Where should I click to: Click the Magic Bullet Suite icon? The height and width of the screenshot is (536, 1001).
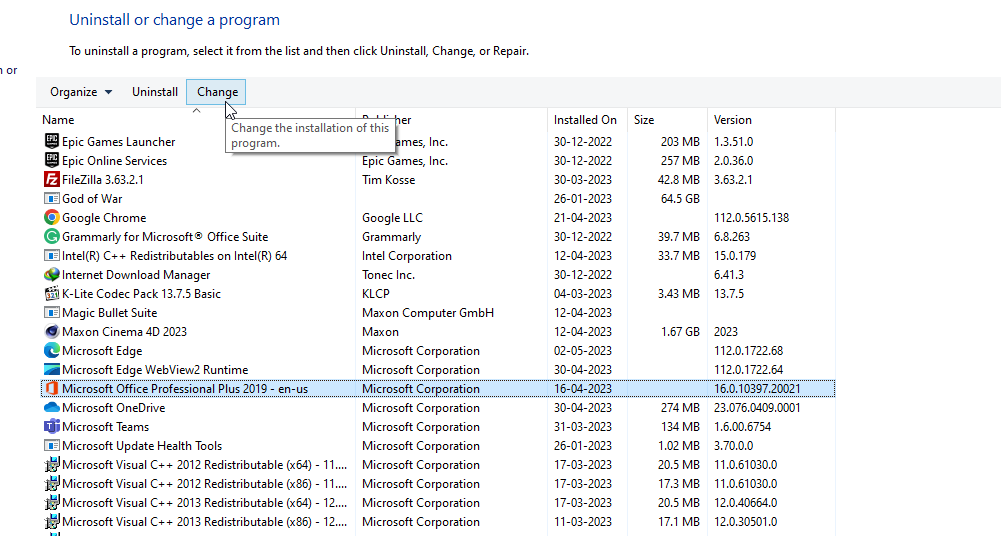[x=52, y=313]
